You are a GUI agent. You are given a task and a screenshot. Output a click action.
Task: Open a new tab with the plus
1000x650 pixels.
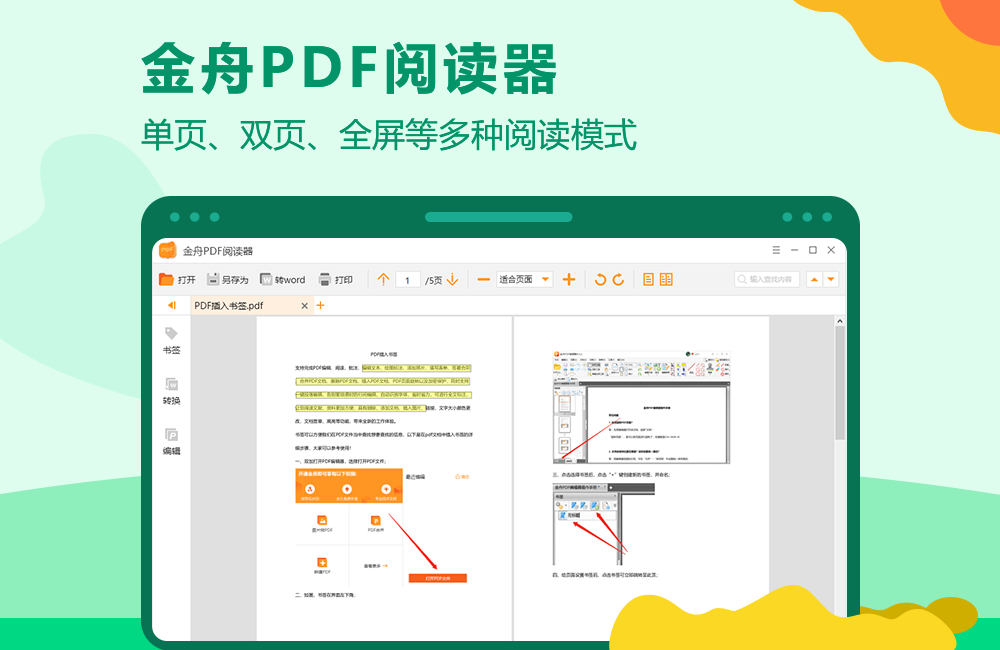[x=319, y=304]
